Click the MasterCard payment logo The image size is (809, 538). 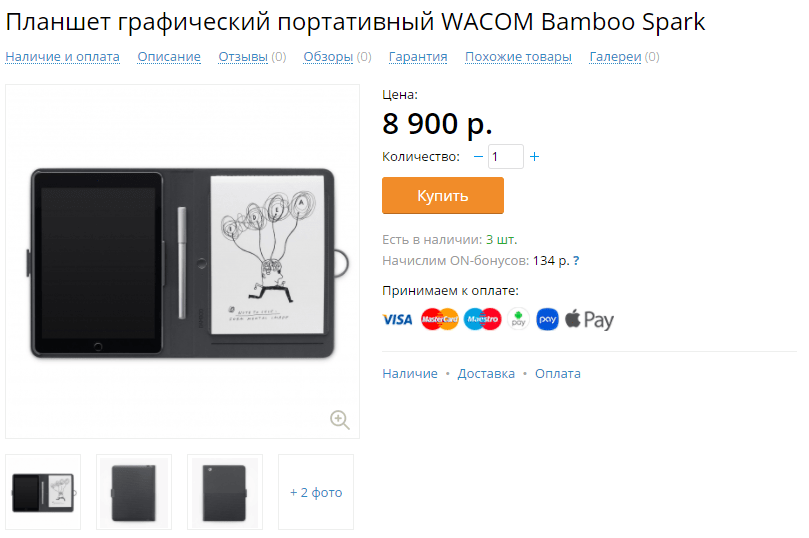pos(440,319)
